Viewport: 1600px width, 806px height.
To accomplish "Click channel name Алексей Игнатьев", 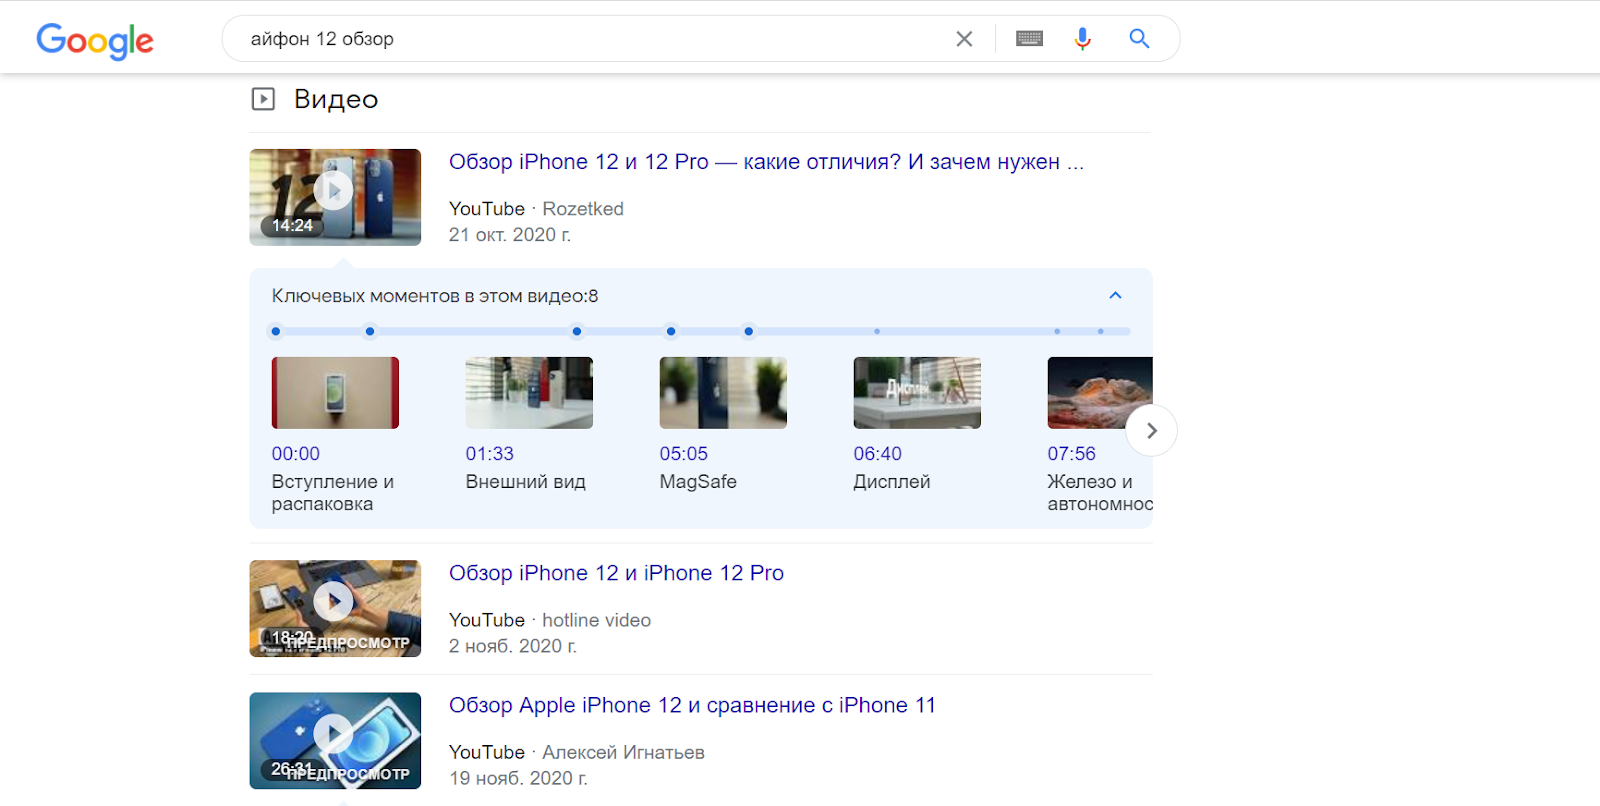I will [624, 752].
